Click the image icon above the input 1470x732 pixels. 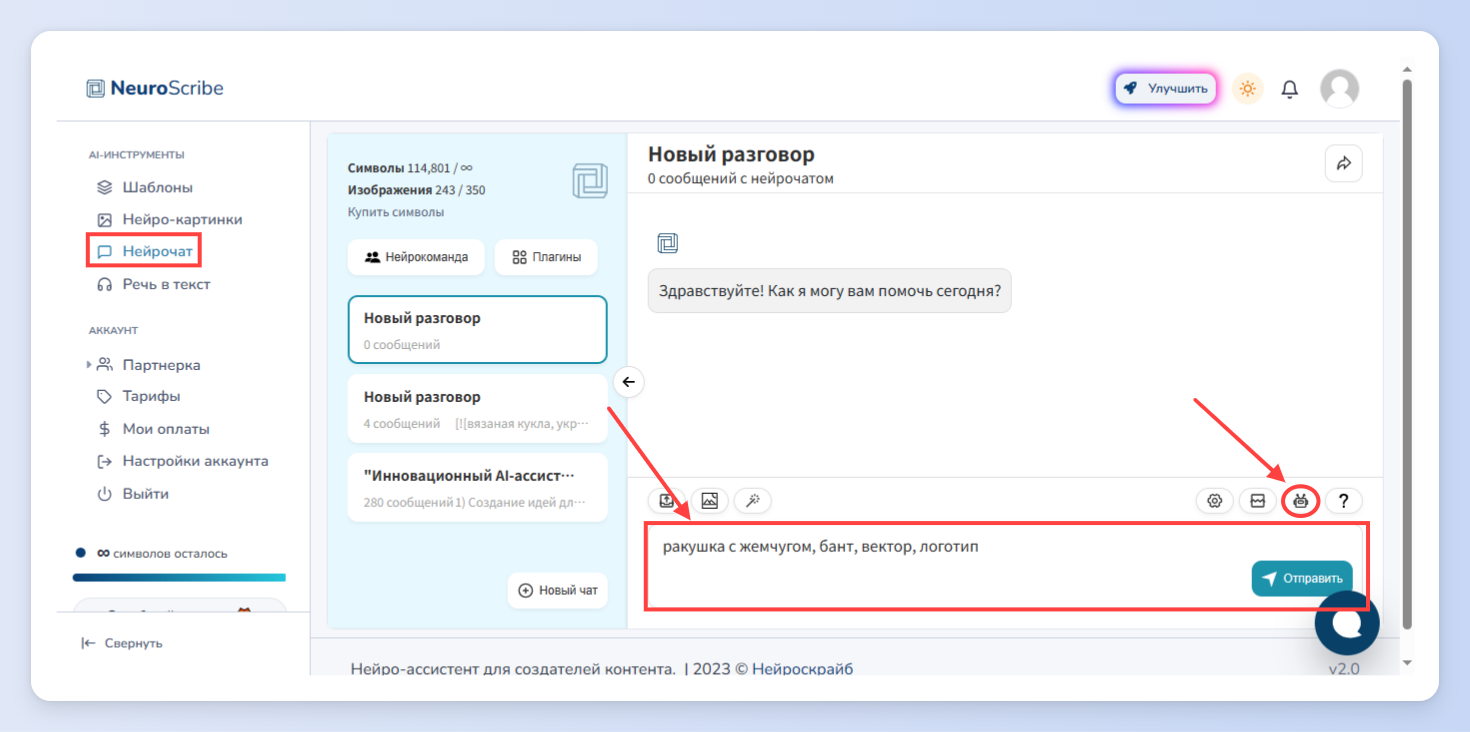click(x=709, y=501)
